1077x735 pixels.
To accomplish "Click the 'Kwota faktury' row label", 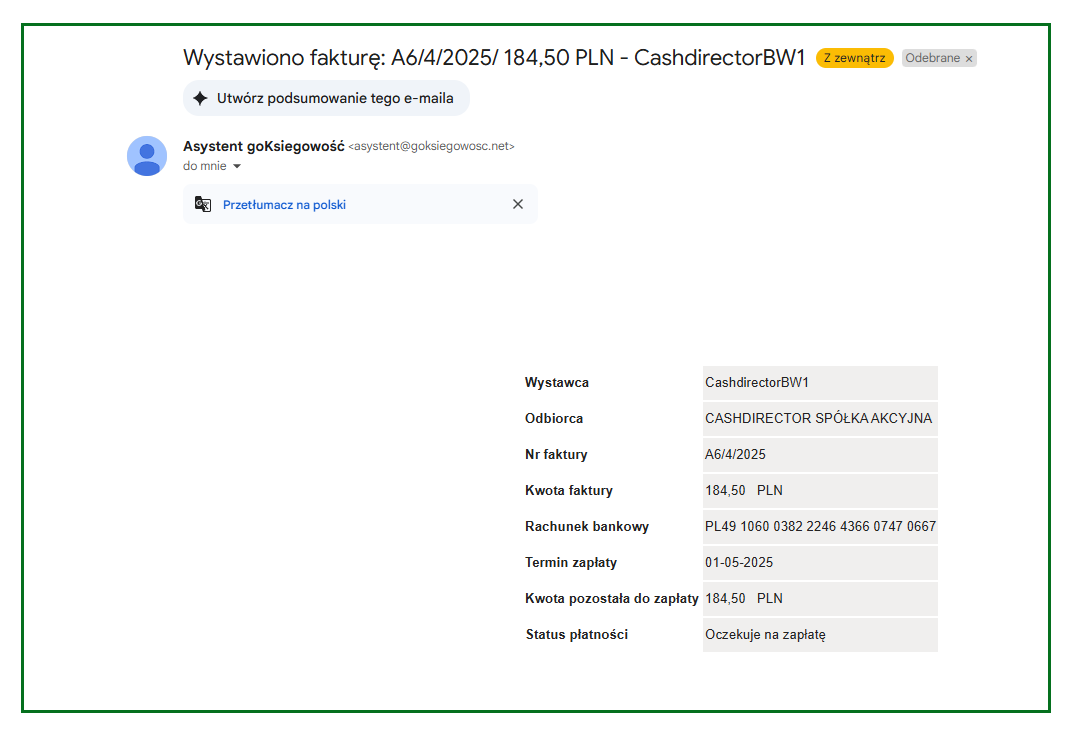I will pos(569,490).
